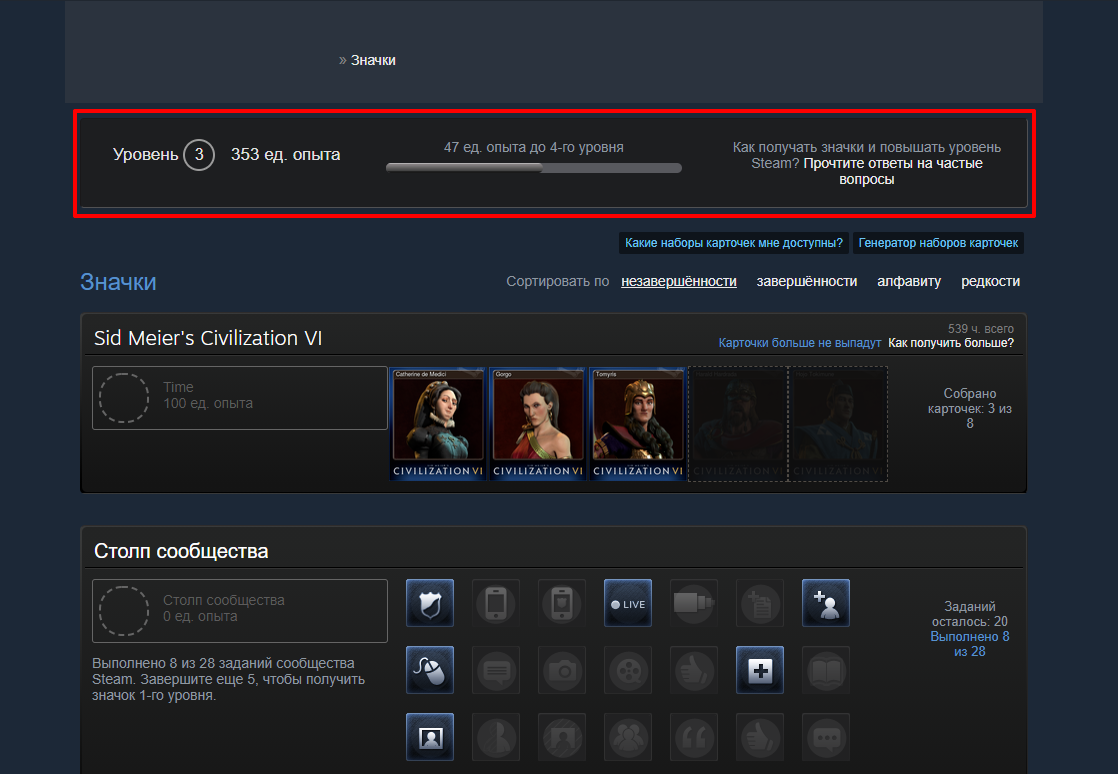Click the phone with shield task icon
The height and width of the screenshot is (774, 1118).
click(x=562, y=603)
